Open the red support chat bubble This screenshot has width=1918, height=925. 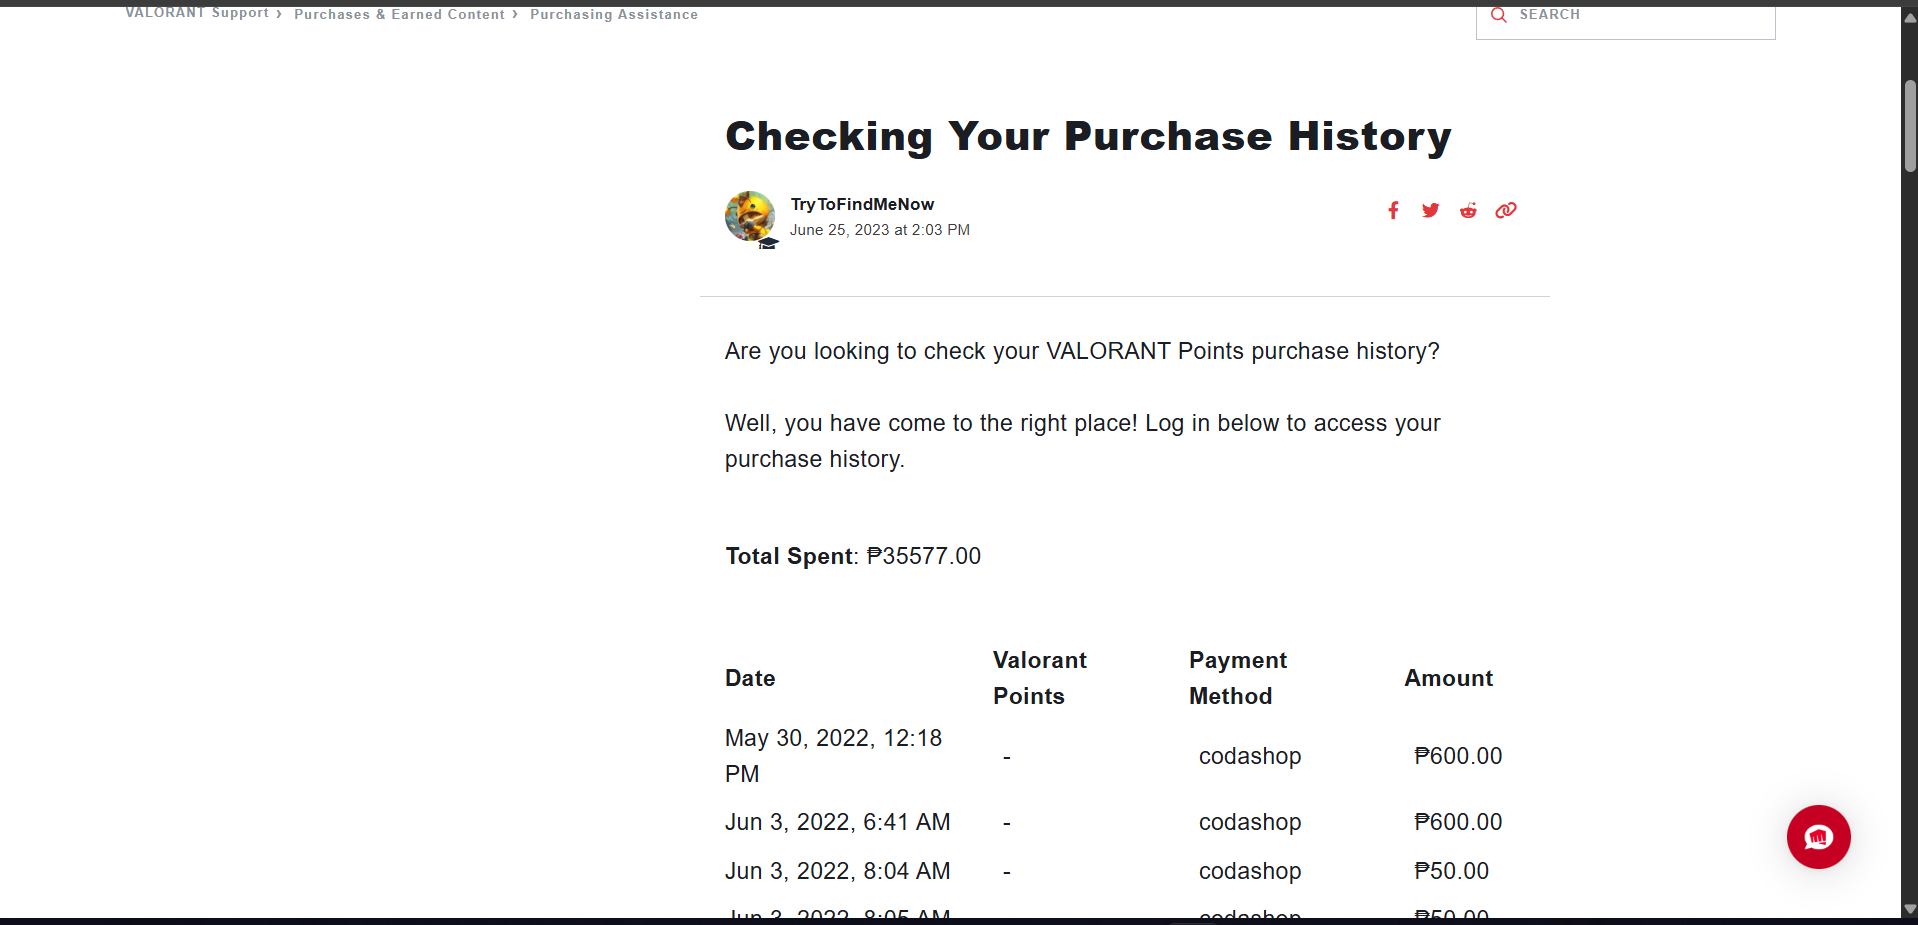point(1818,837)
